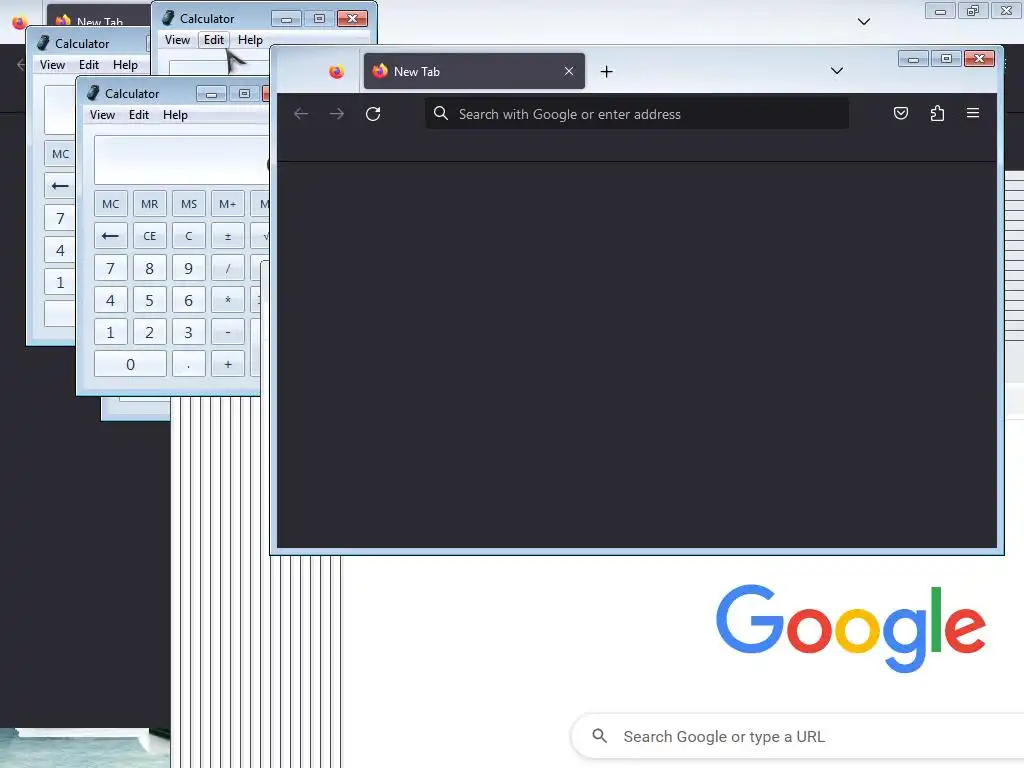Click digit 1 in the full-keypad Calculator
1024x768 pixels.
click(x=110, y=332)
